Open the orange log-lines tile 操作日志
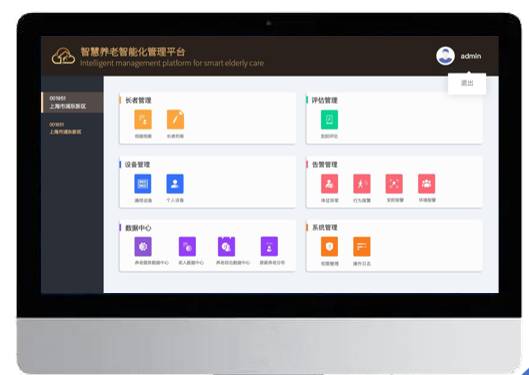Image resolution: width=529 pixels, height=375 pixels. [362, 247]
